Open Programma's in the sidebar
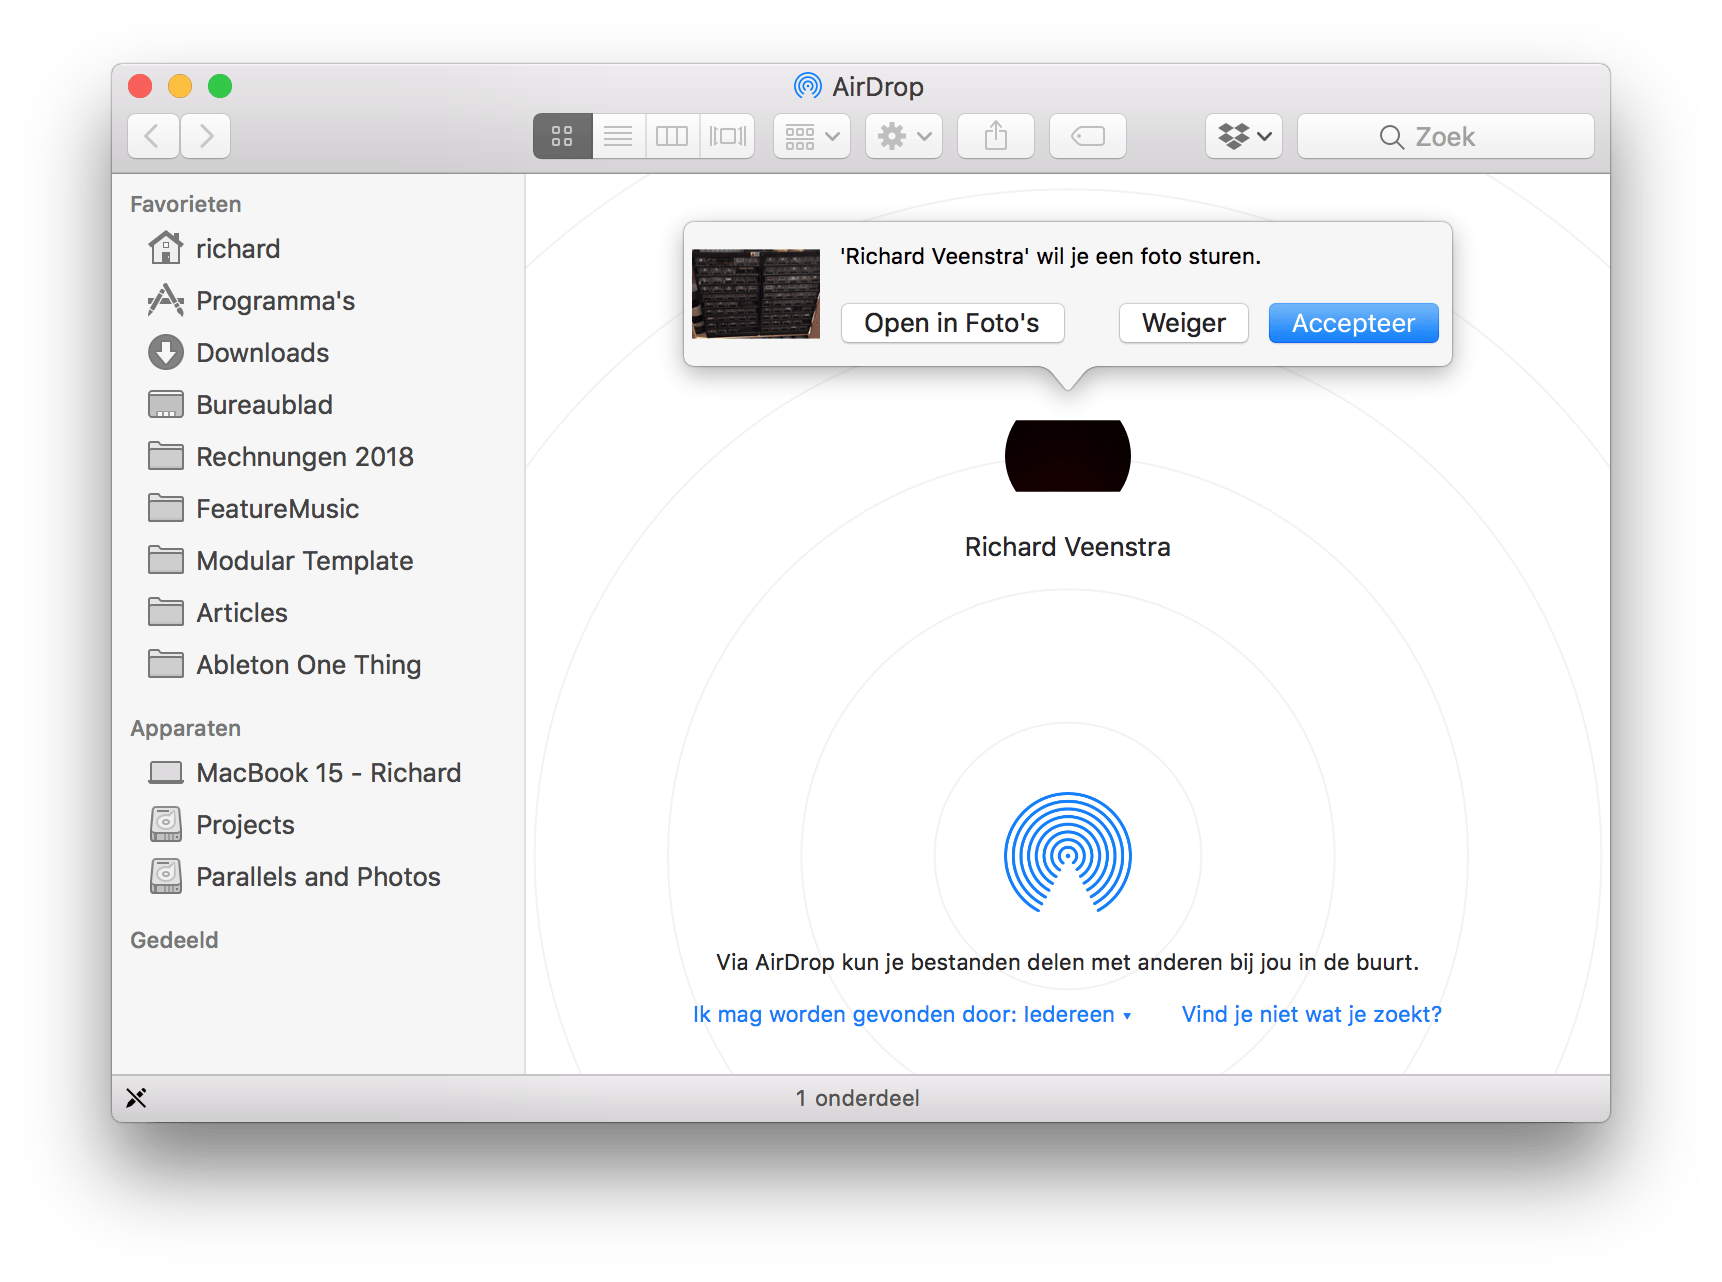The width and height of the screenshot is (1722, 1282). point(318,301)
